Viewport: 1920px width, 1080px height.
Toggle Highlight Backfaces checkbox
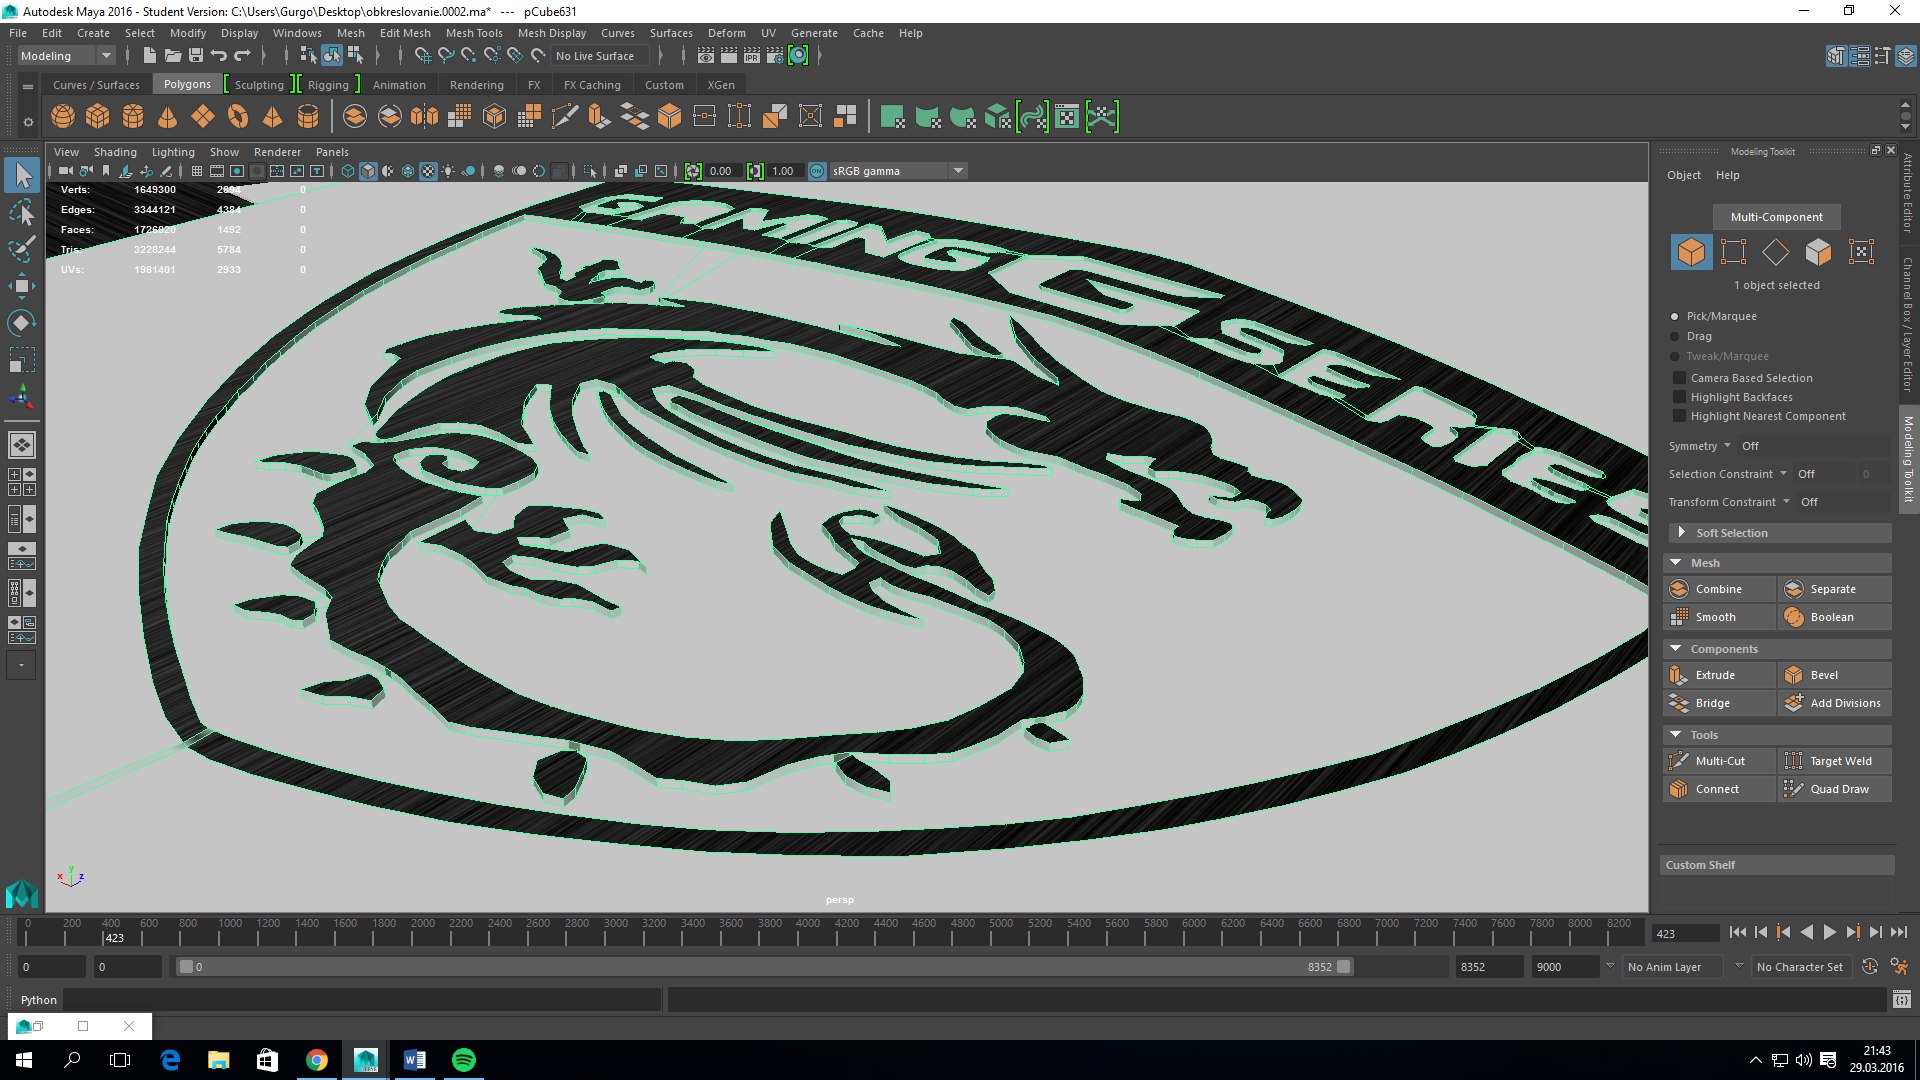[1679, 397]
